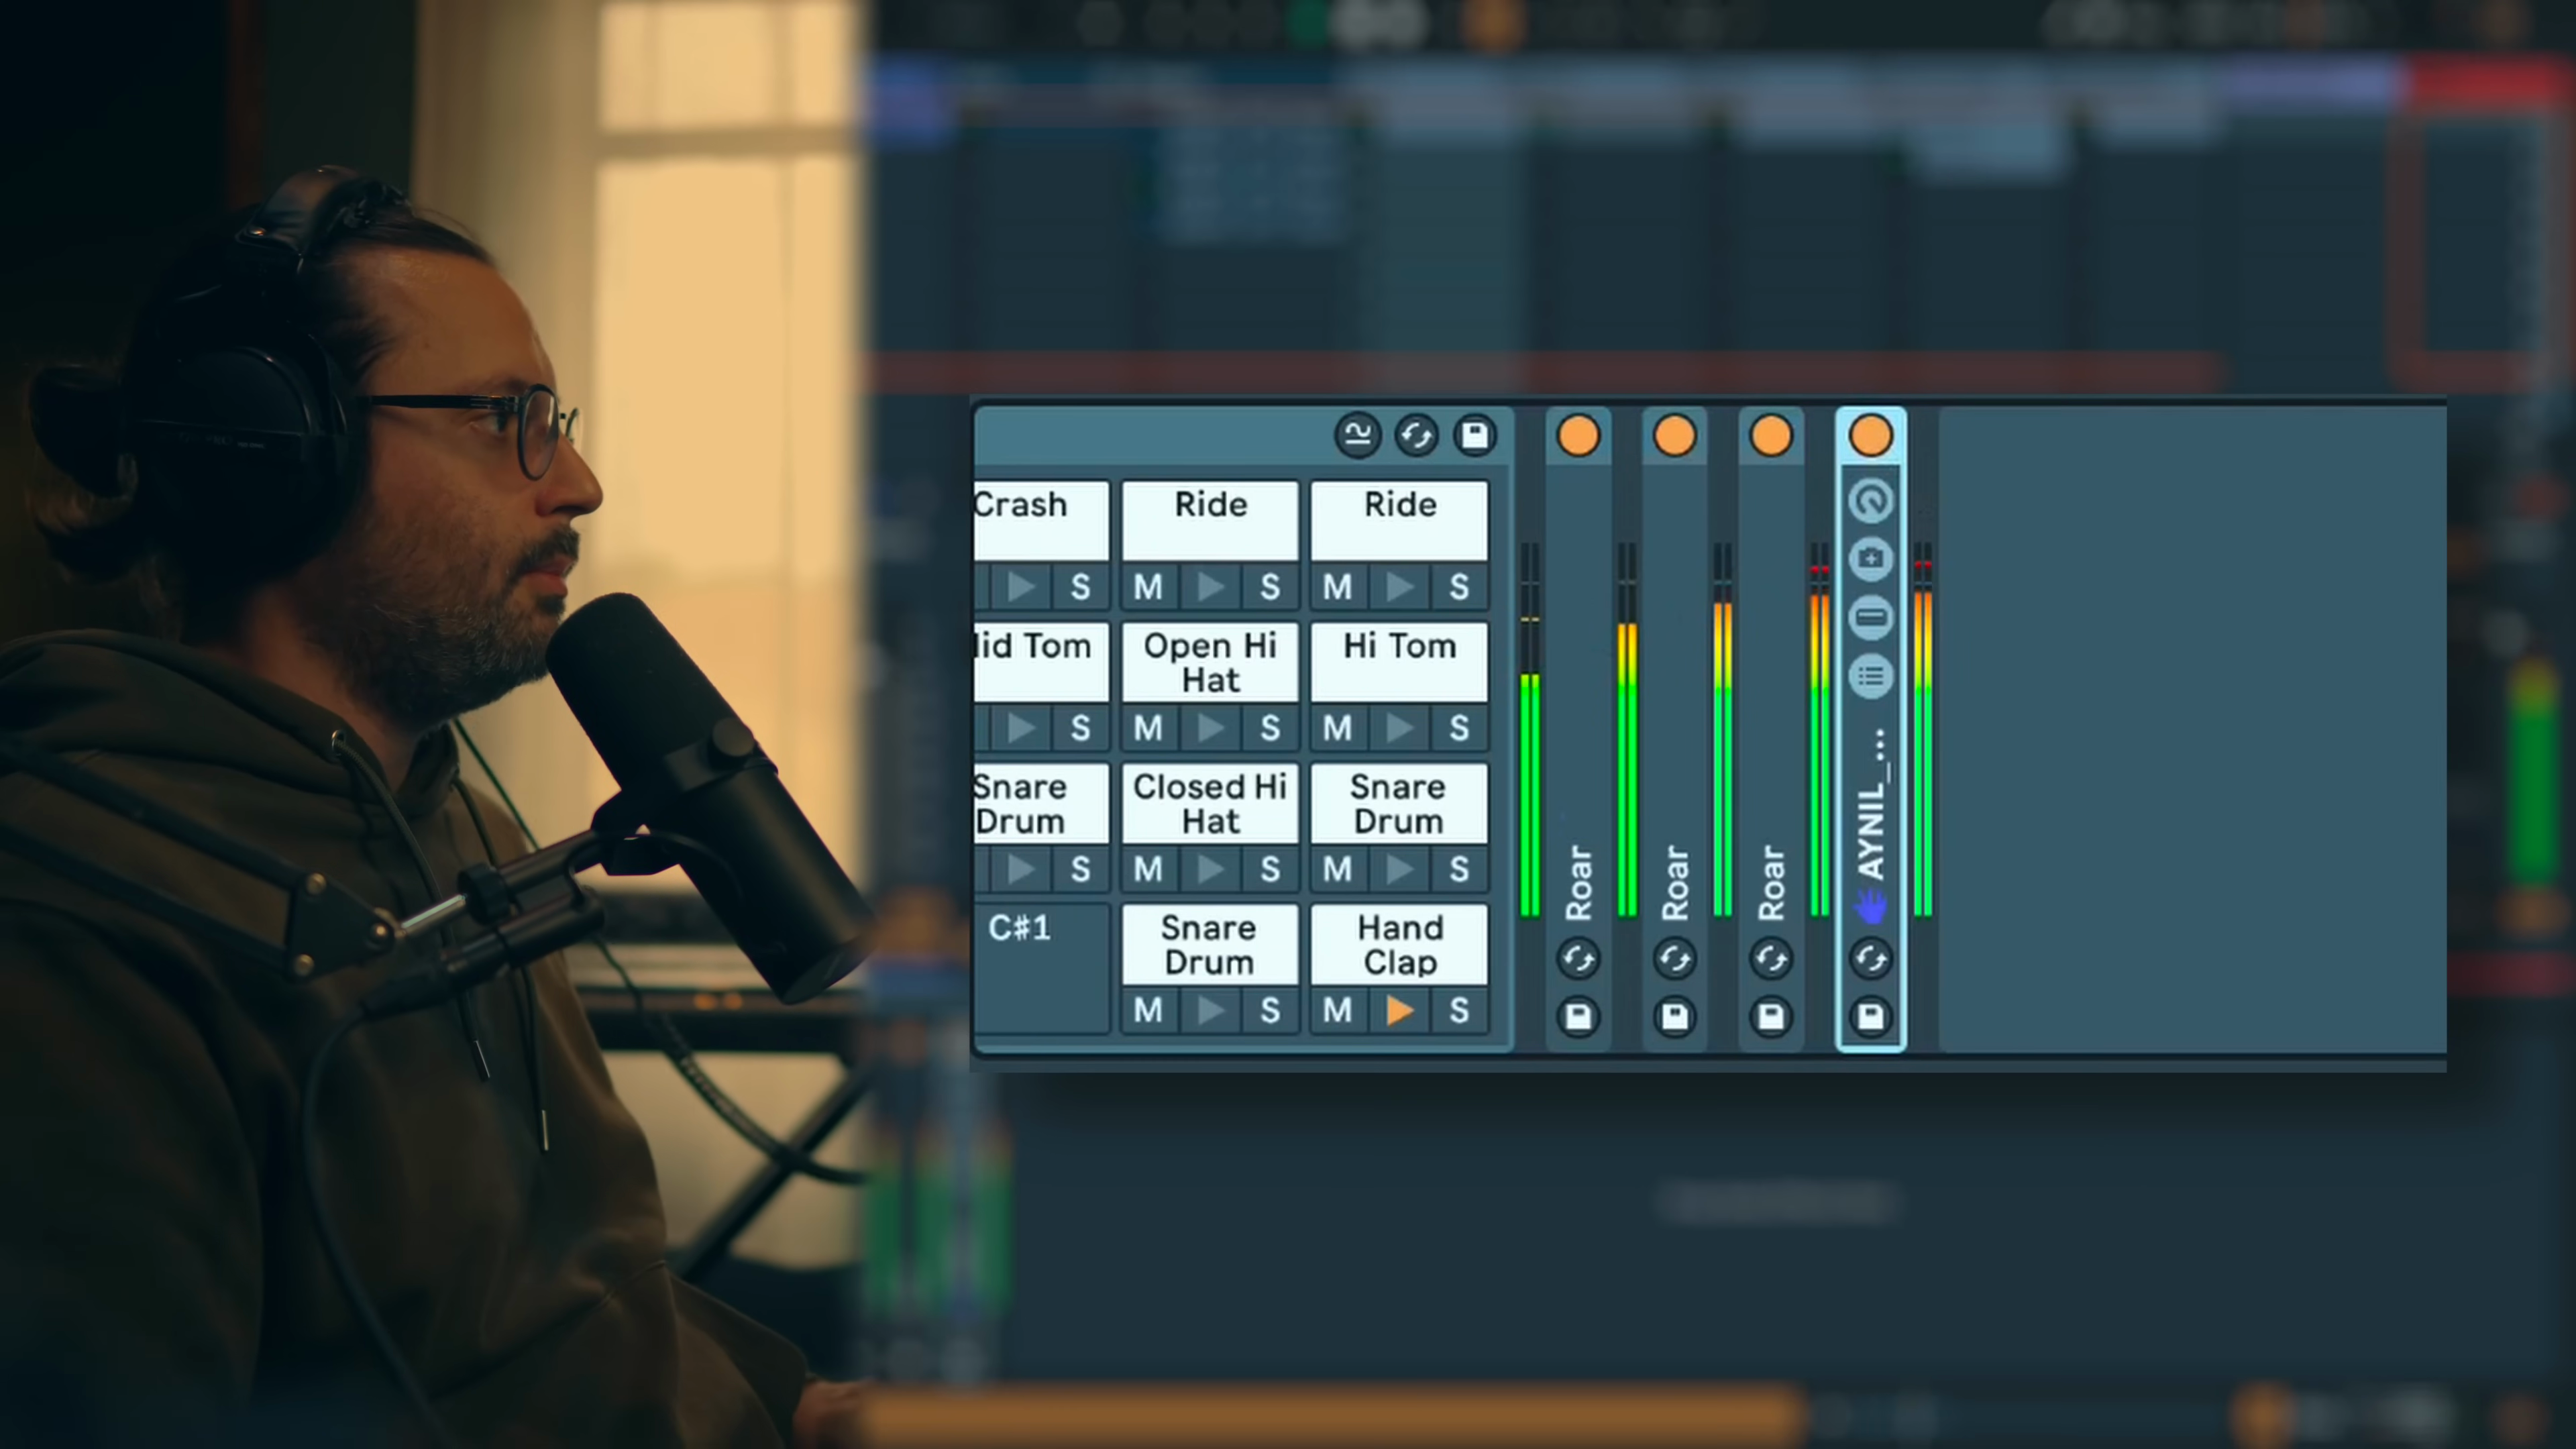Screen dimensions: 2576x1449
Task: Solo the Open Hi Hat pad
Action: pos(1270,728)
